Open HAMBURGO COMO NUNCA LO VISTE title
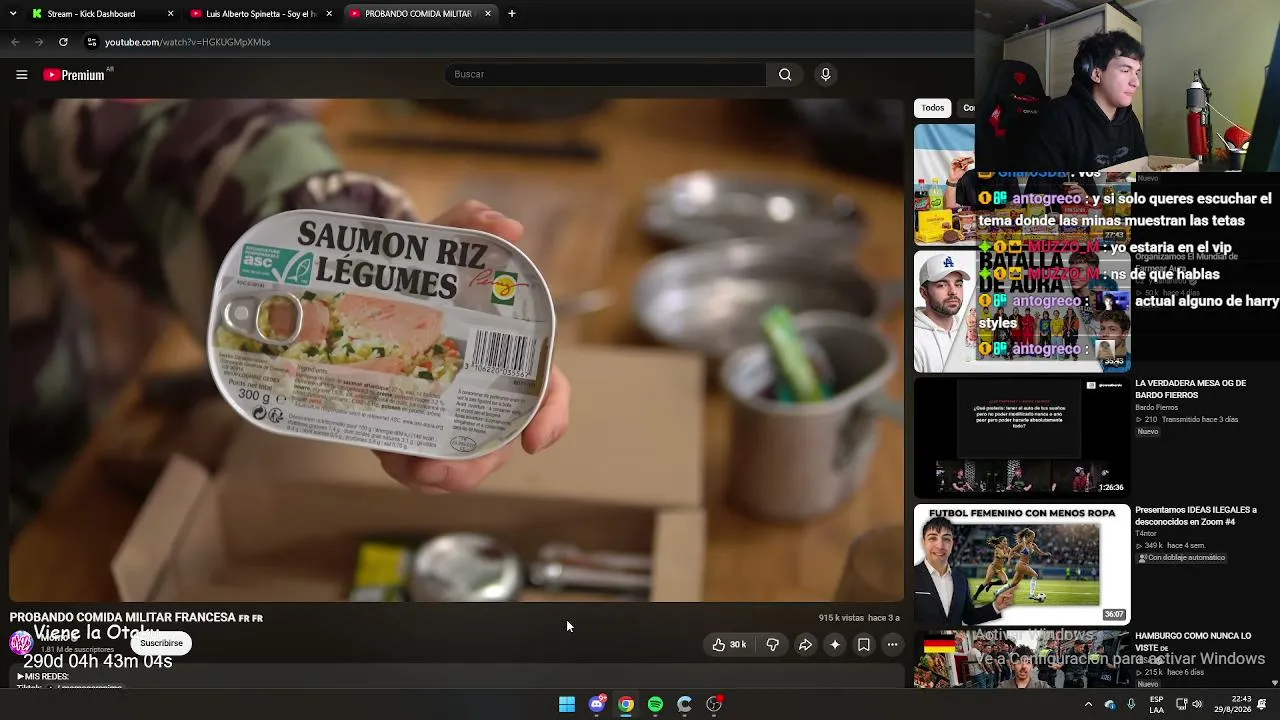Viewport: 1280px width, 720px height. click(x=1193, y=642)
